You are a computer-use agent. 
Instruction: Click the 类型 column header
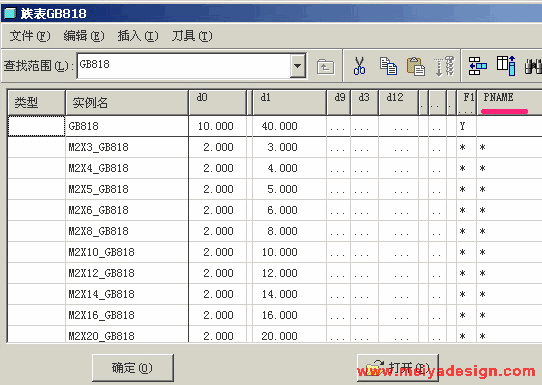(x=36, y=103)
